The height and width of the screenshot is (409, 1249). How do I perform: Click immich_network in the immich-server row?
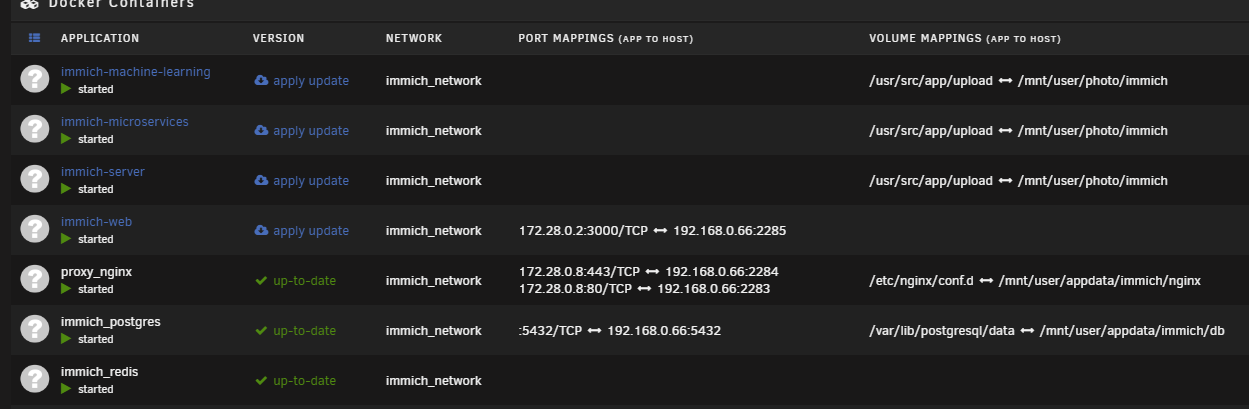(433, 180)
